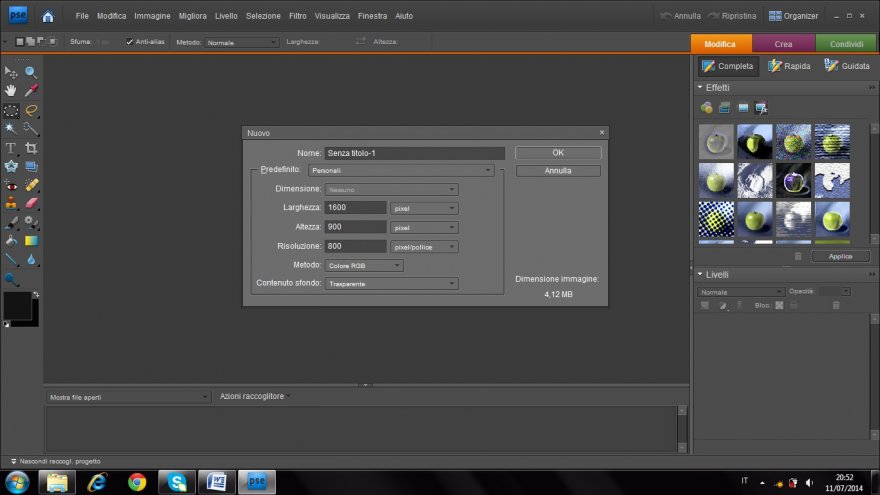
Task: Choose the Lasso tool
Action: coord(31,110)
